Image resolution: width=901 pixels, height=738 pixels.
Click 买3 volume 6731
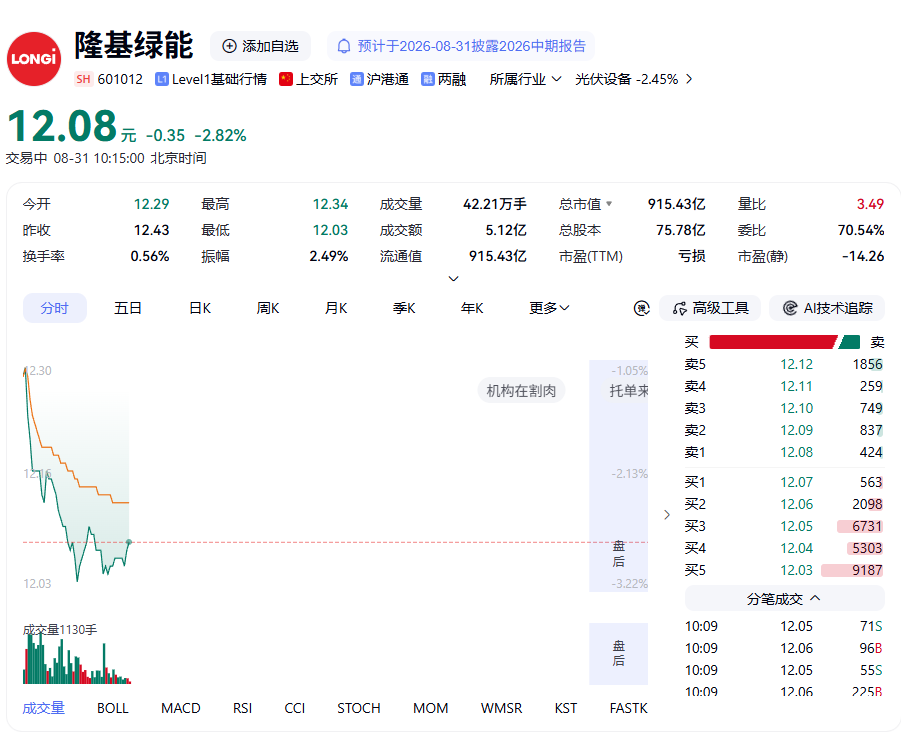coord(867,526)
